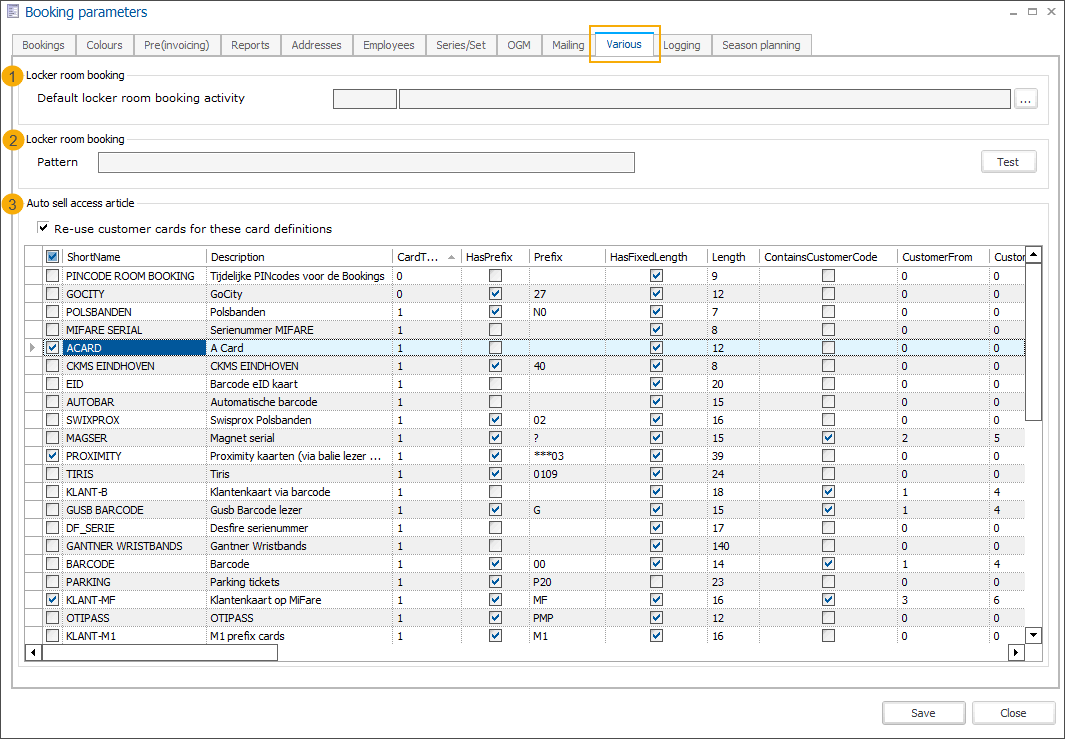This screenshot has width=1065, height=739.
Task: Sort by the Description column header
Action: coord(300,257)
